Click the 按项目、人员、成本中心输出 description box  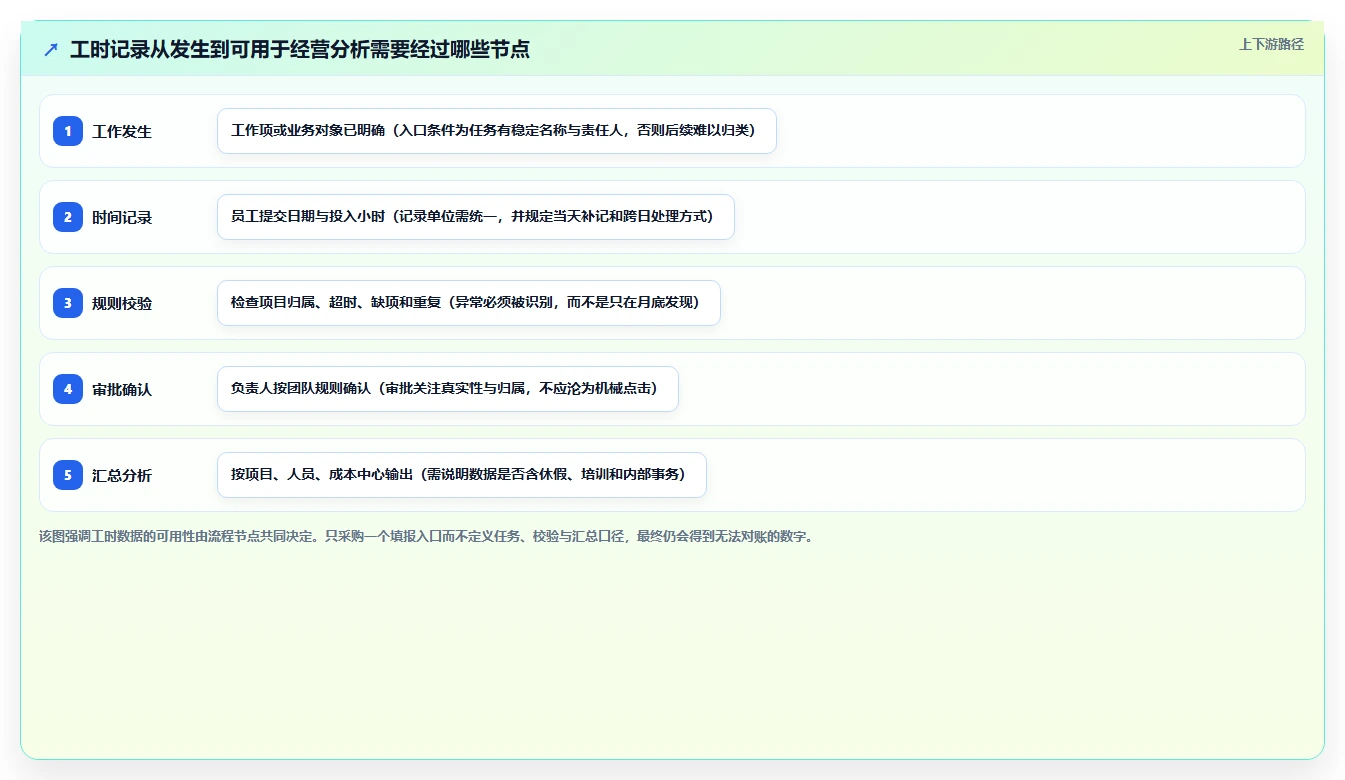coord(462,475)
